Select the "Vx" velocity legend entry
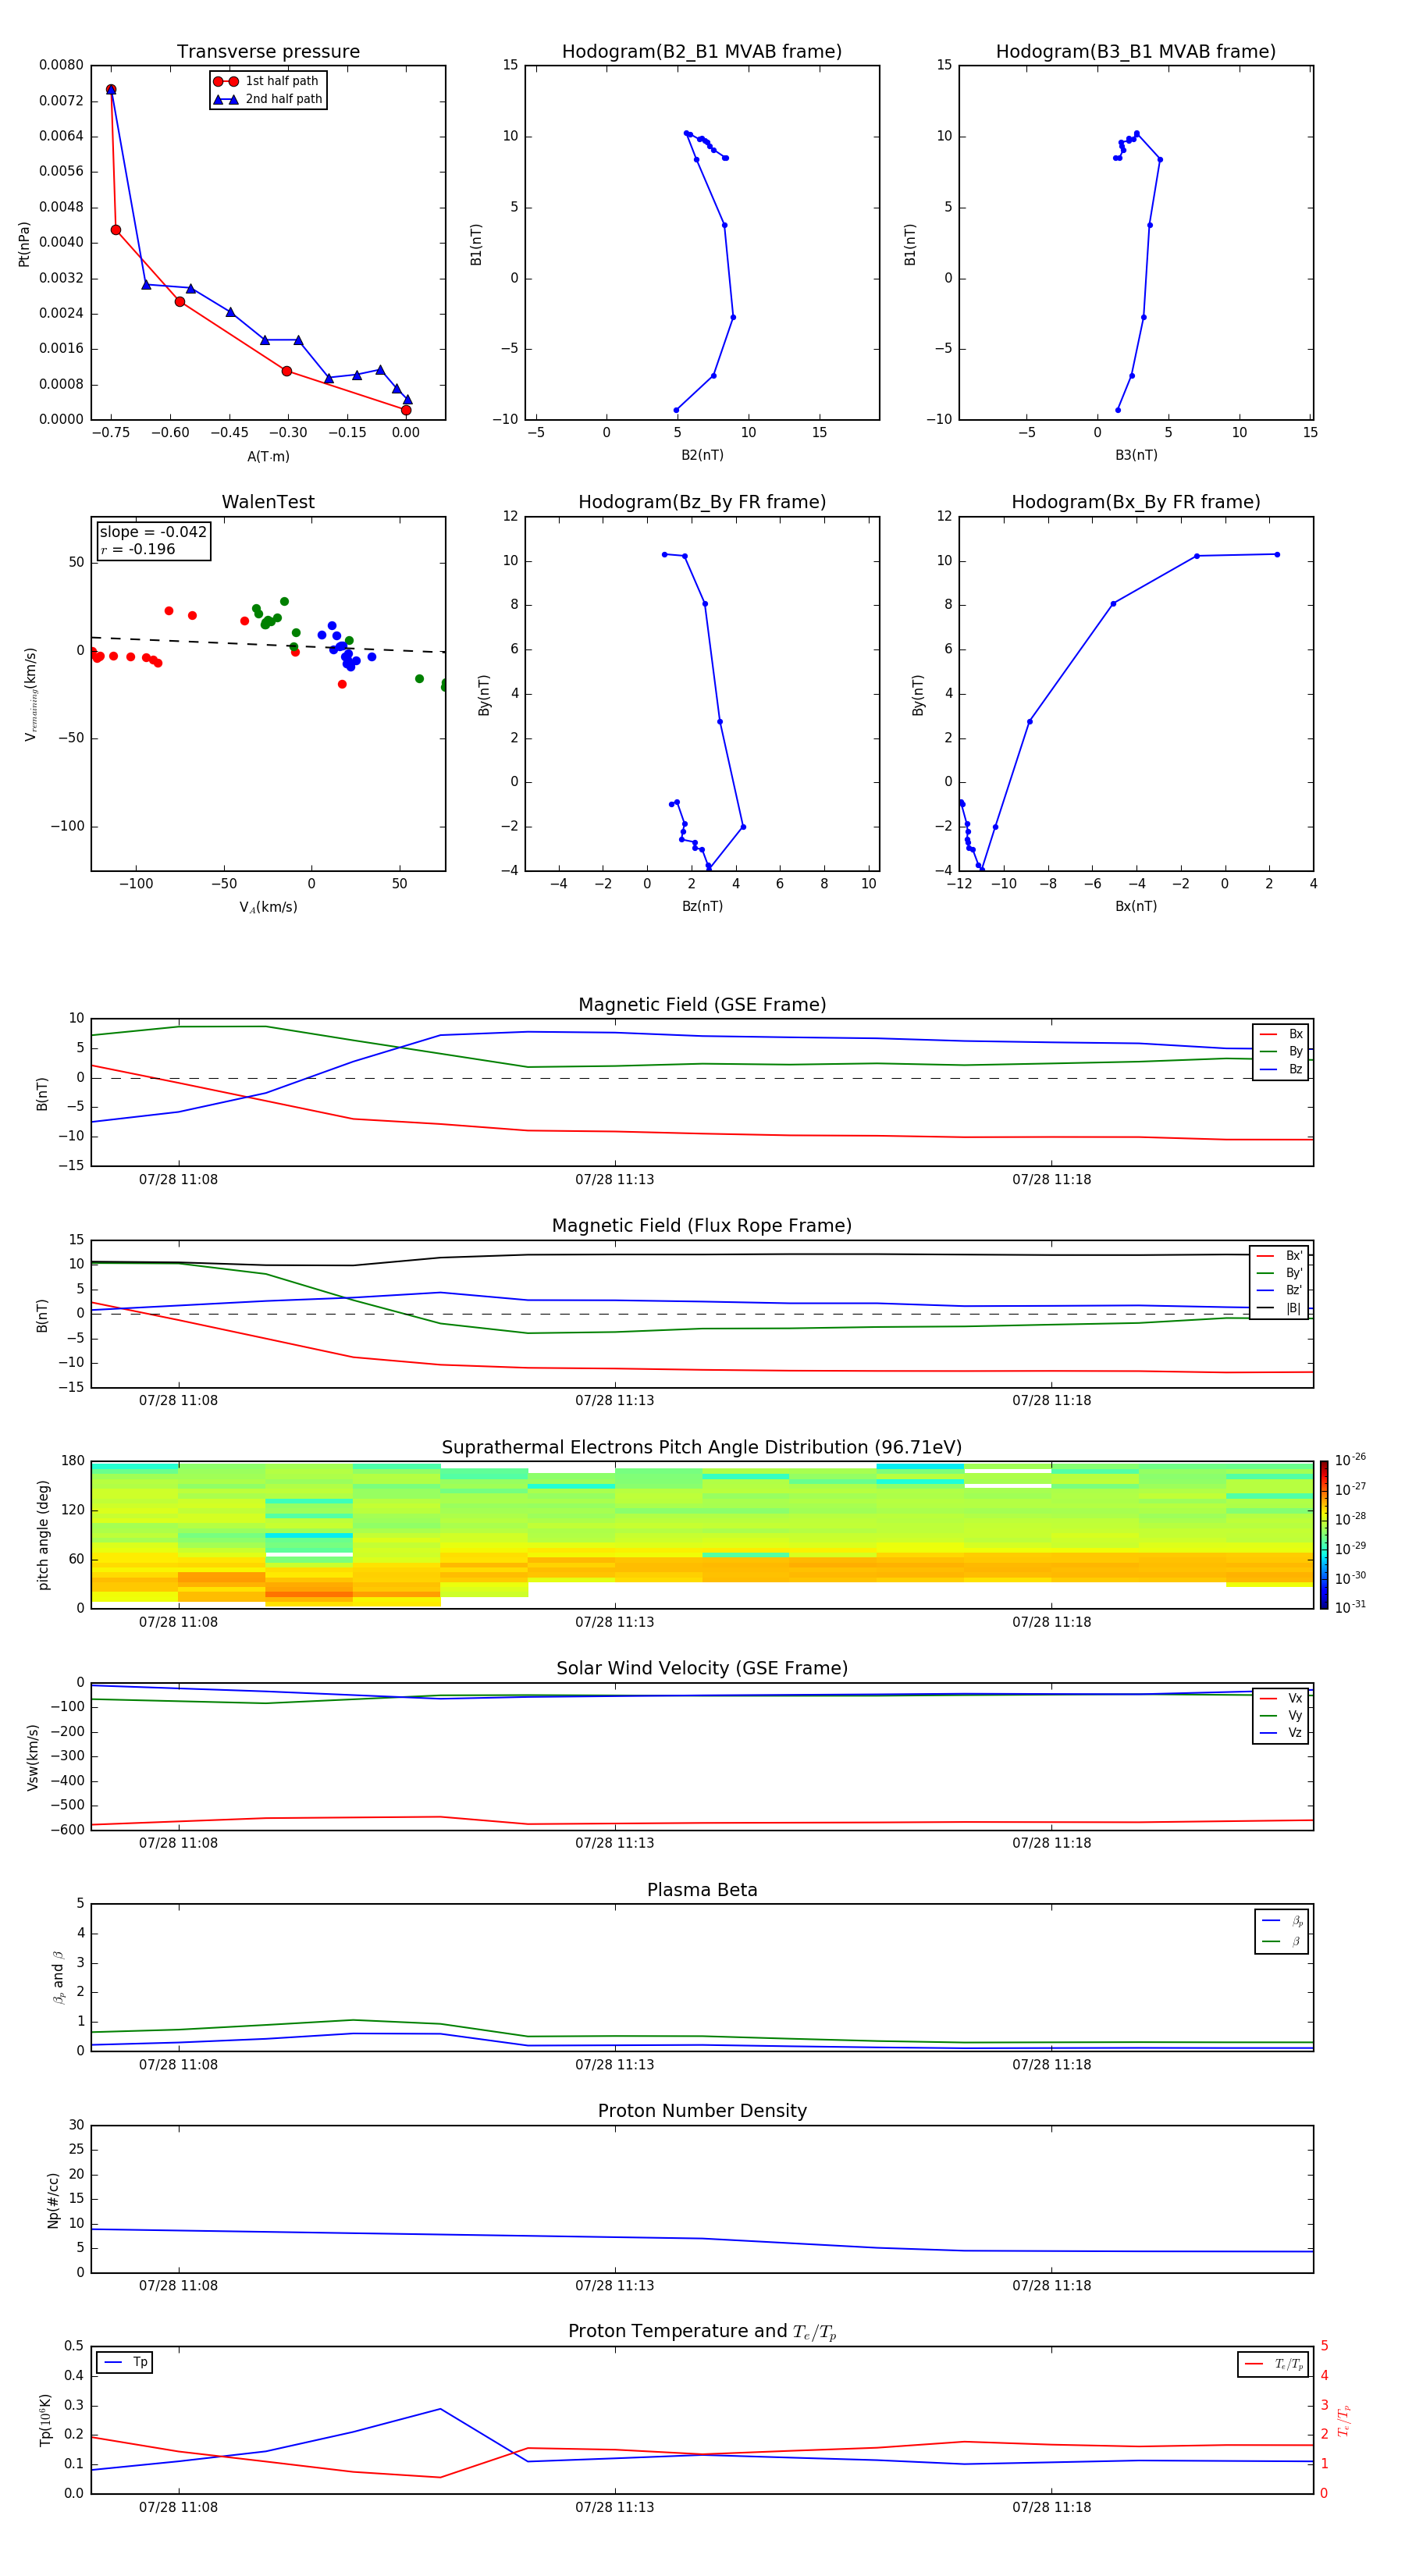Image resolution: width=1405 pixels, height=2576 pixels. [x=1281, y=1698]
